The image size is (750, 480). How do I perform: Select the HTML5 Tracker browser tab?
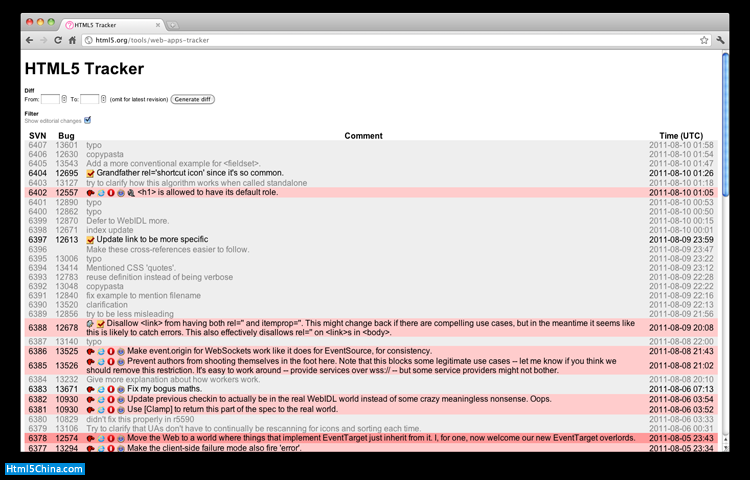(x=110, y=23)
